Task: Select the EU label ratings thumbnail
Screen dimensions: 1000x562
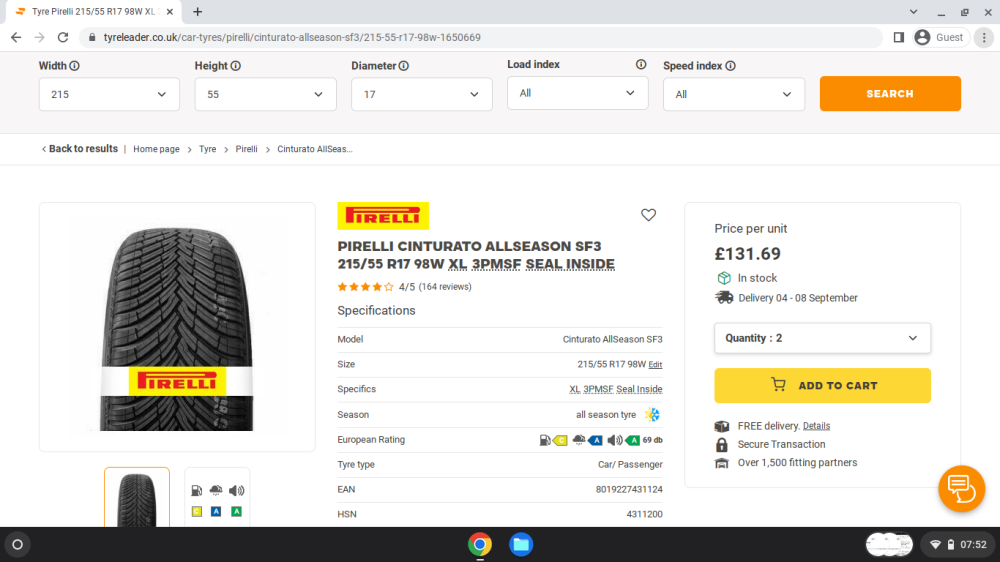Action: [217, 497]
